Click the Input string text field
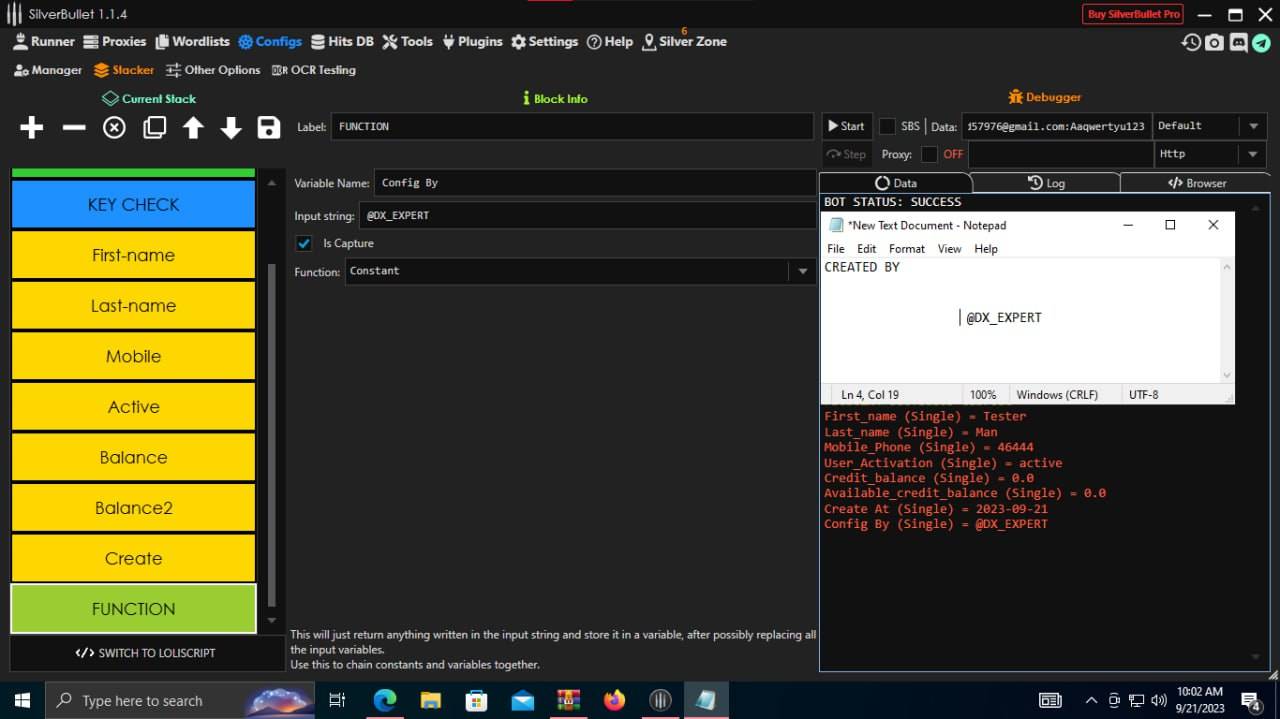Viewport: 1280px width, 719px height. [x=587, y=216]
